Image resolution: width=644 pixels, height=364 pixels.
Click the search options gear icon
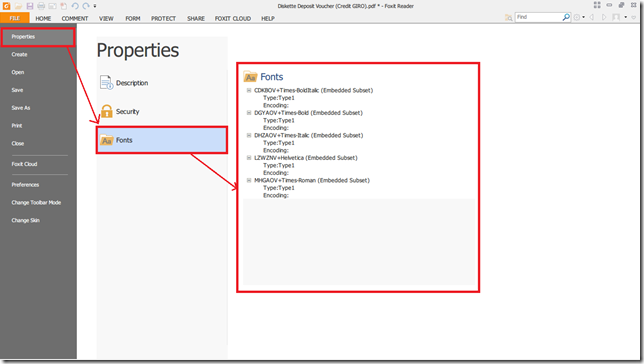(x=577, y=17)
